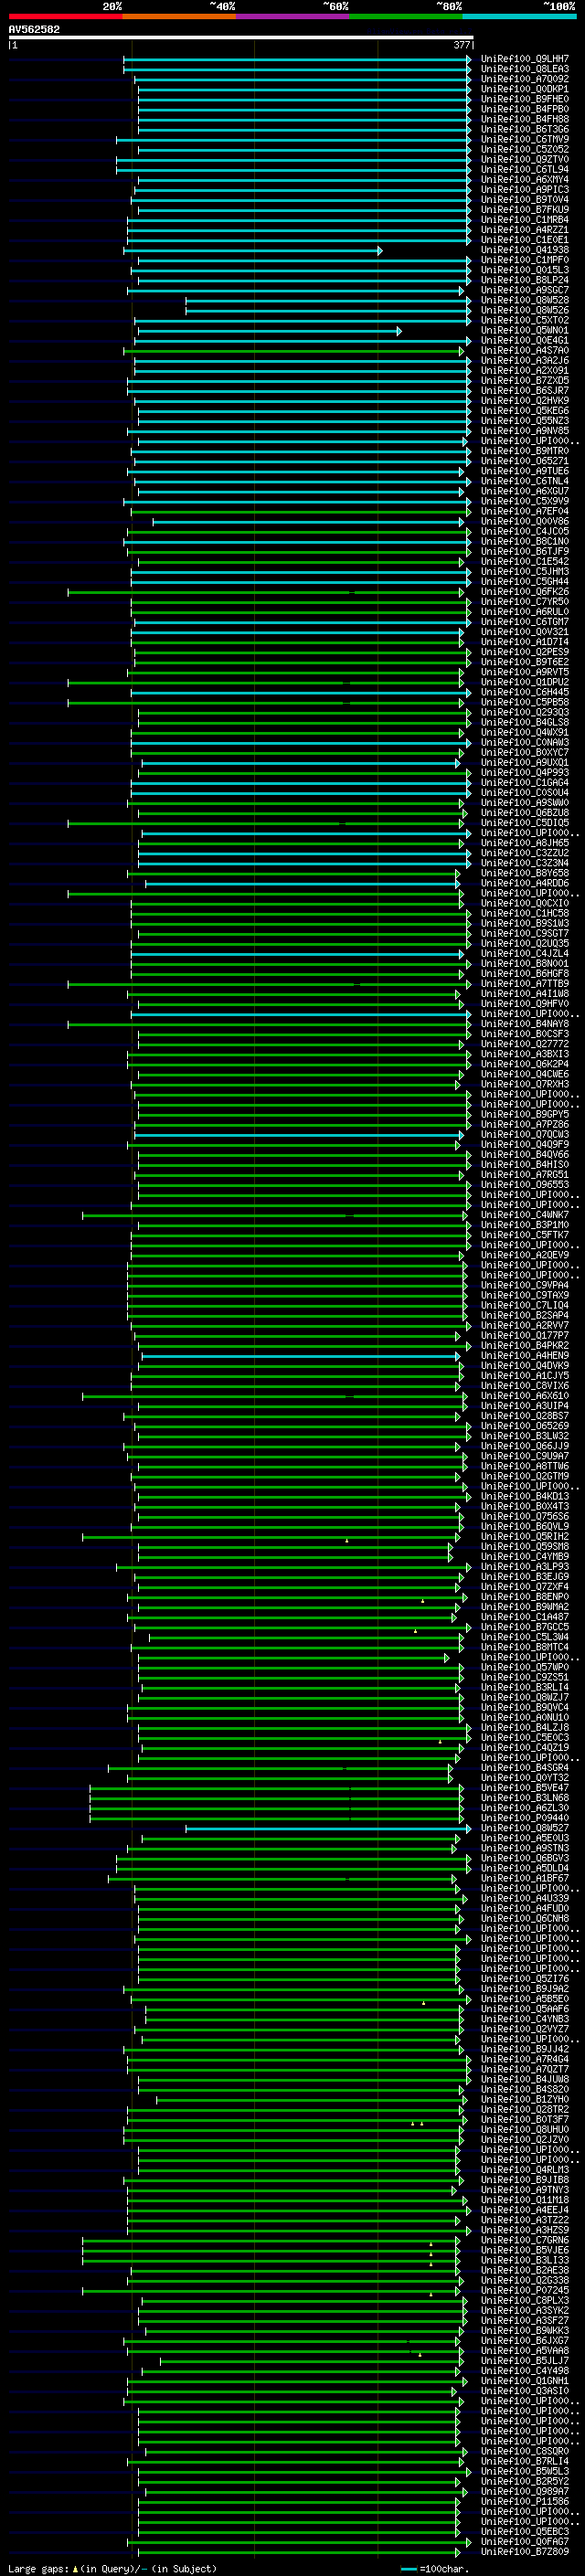Image resolution: width=585 pixels, height=2576 pixels.
Task: Select the UniRef100_C6TNL4 label
Action: 525,481
